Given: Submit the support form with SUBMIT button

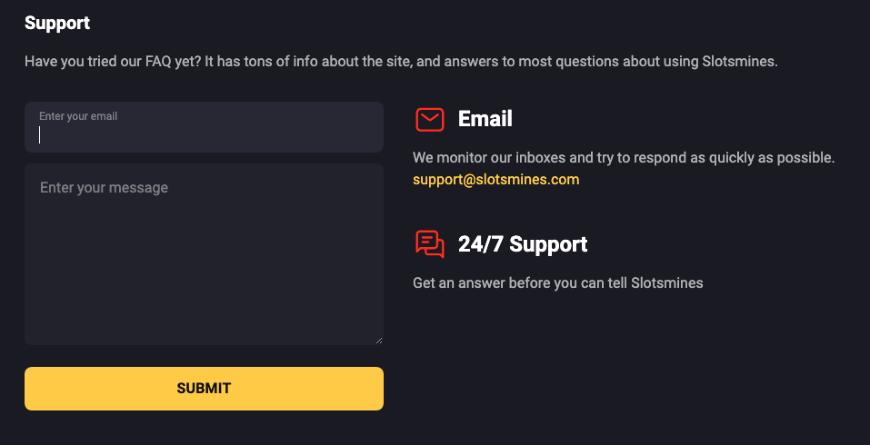Looking at the screenshot, I should coord(204,388).
